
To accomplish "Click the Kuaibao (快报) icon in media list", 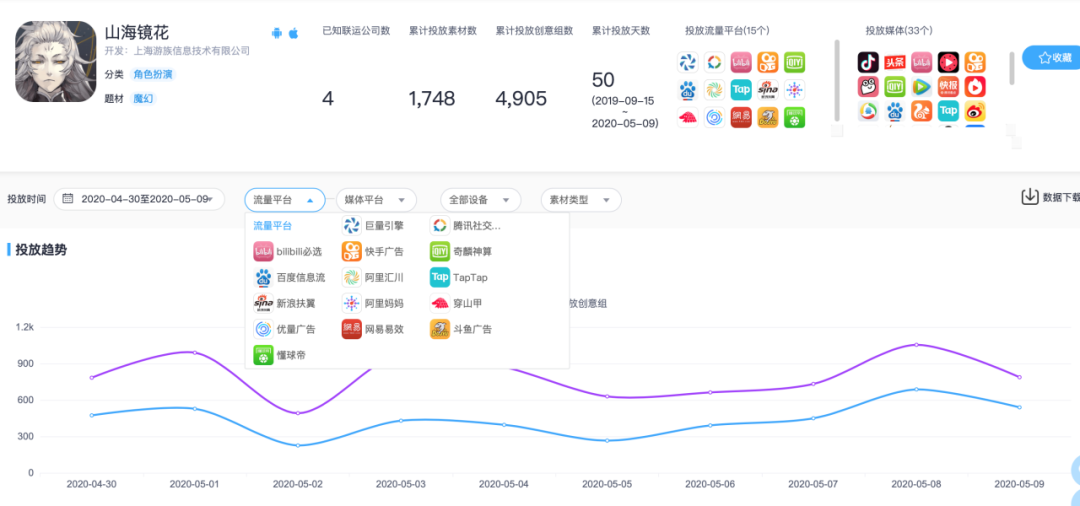I will (948, 87).
